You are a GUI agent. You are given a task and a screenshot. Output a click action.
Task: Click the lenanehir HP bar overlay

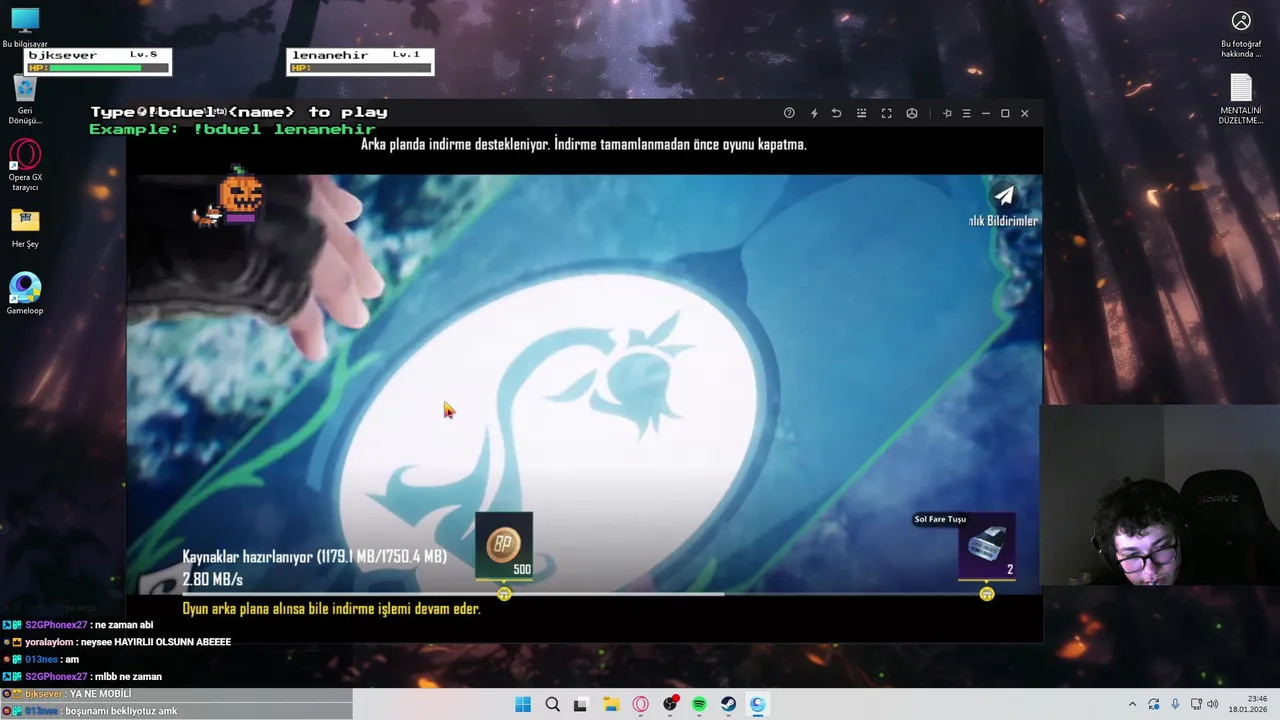coord(360,62)
